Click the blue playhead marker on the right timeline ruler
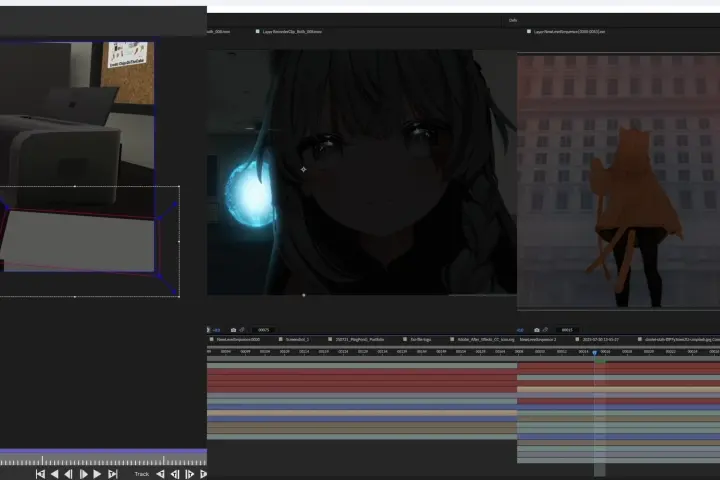 (x=595, y=353)
